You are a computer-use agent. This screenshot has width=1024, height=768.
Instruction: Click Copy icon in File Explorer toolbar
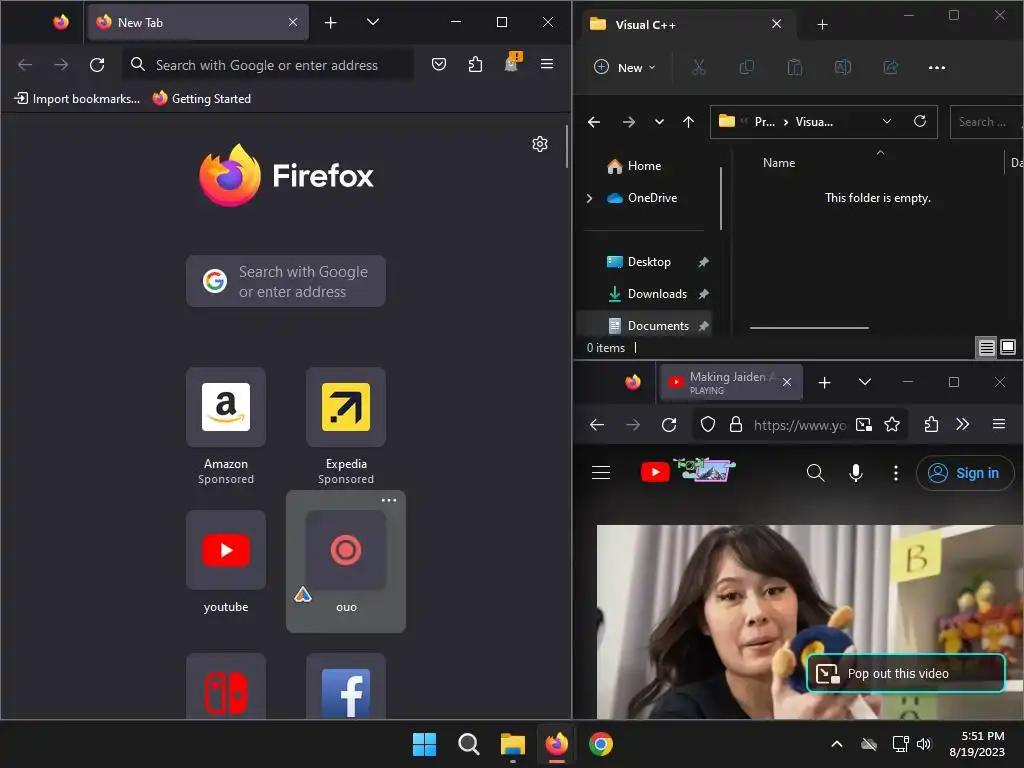coord(746,67)
